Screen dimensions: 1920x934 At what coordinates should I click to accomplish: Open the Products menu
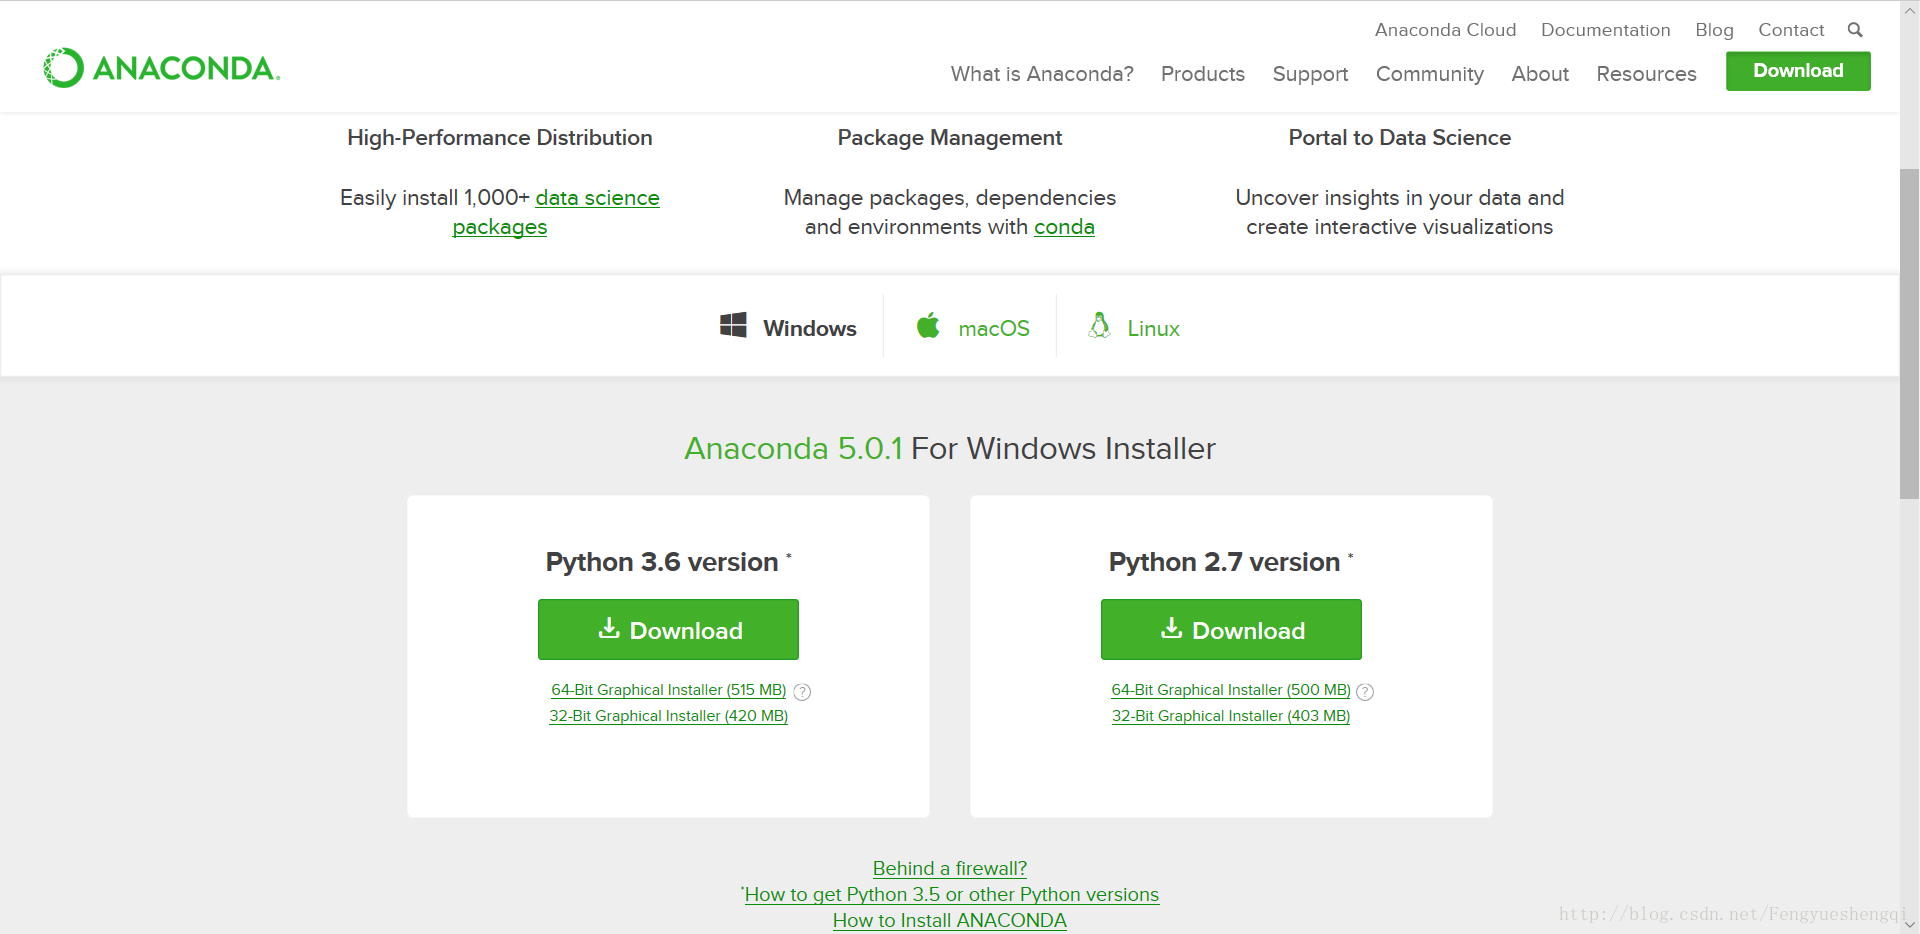pyautogui.click(x=1203, y=74)
